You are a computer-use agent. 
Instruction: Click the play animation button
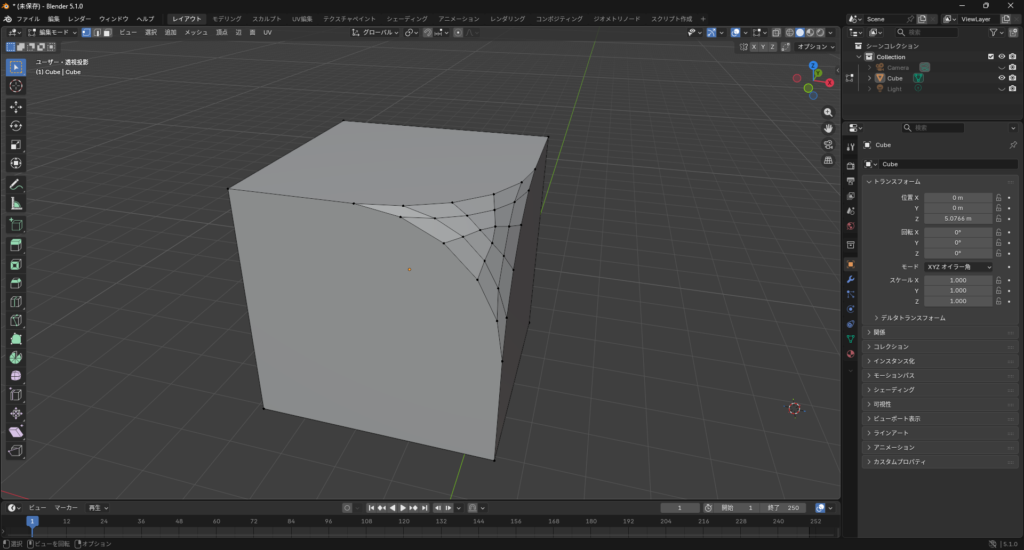pos(403,508)
